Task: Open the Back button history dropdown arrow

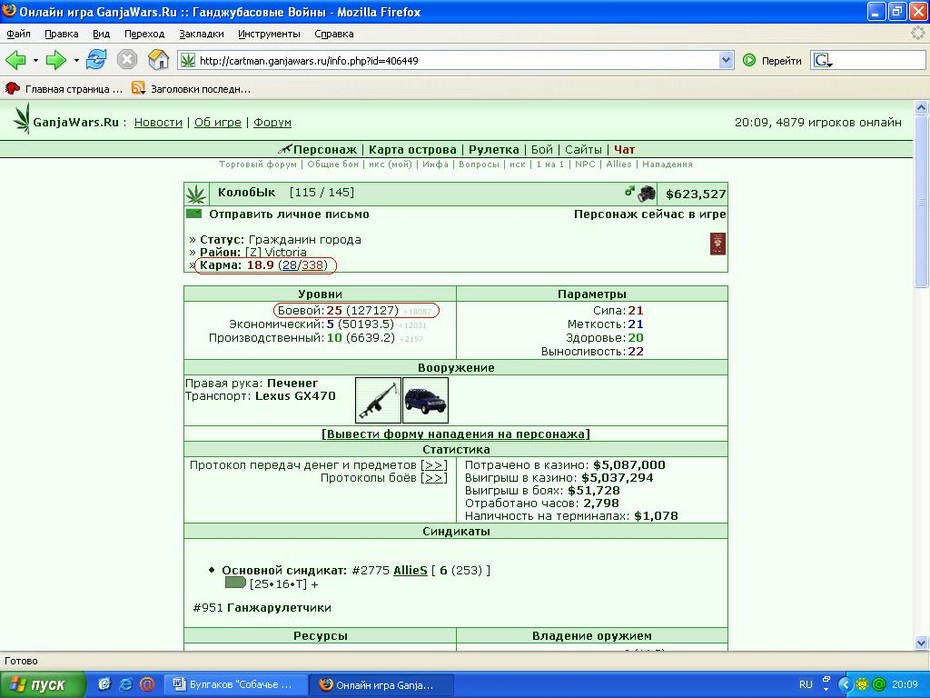Action: 35,60
